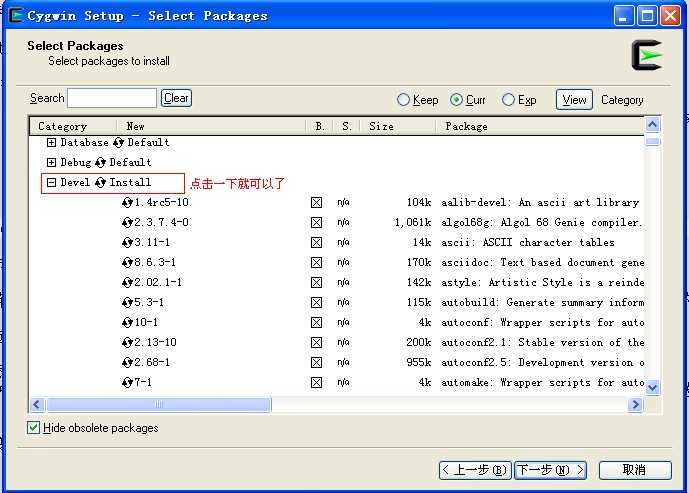Toggle binary checkbox for aalib-devel
The height and width of the screenshot is (493, 689).
tap(316, 203)
